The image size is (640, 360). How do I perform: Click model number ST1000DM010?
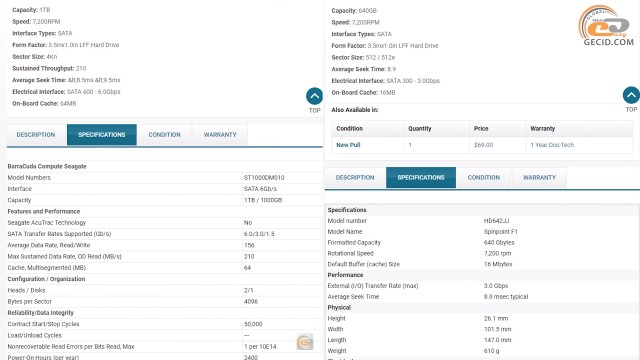(x=264, y=178)
